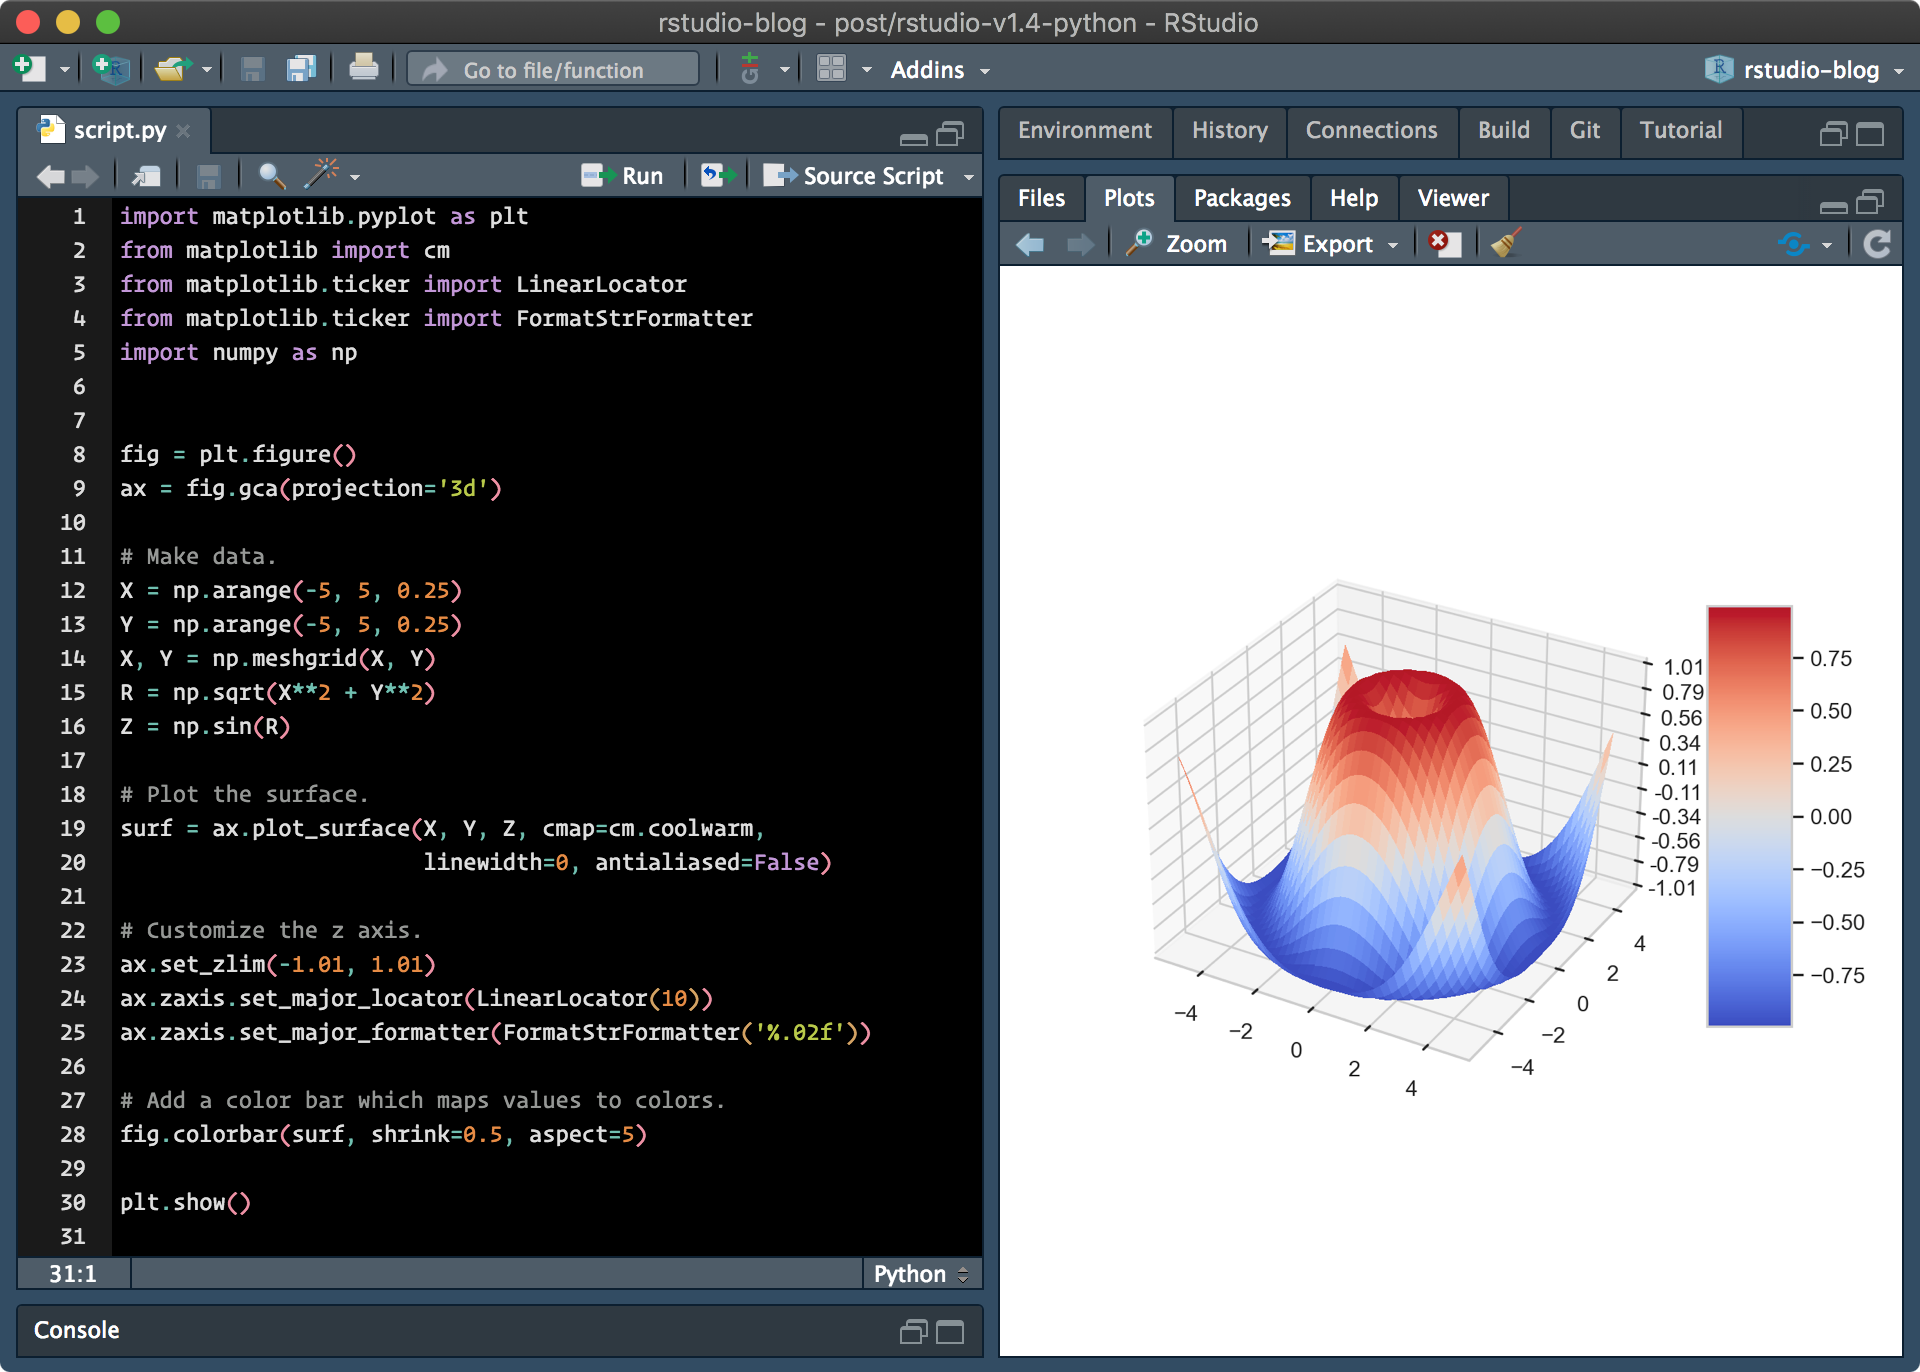Open an existing file from the toolbar

172,68
